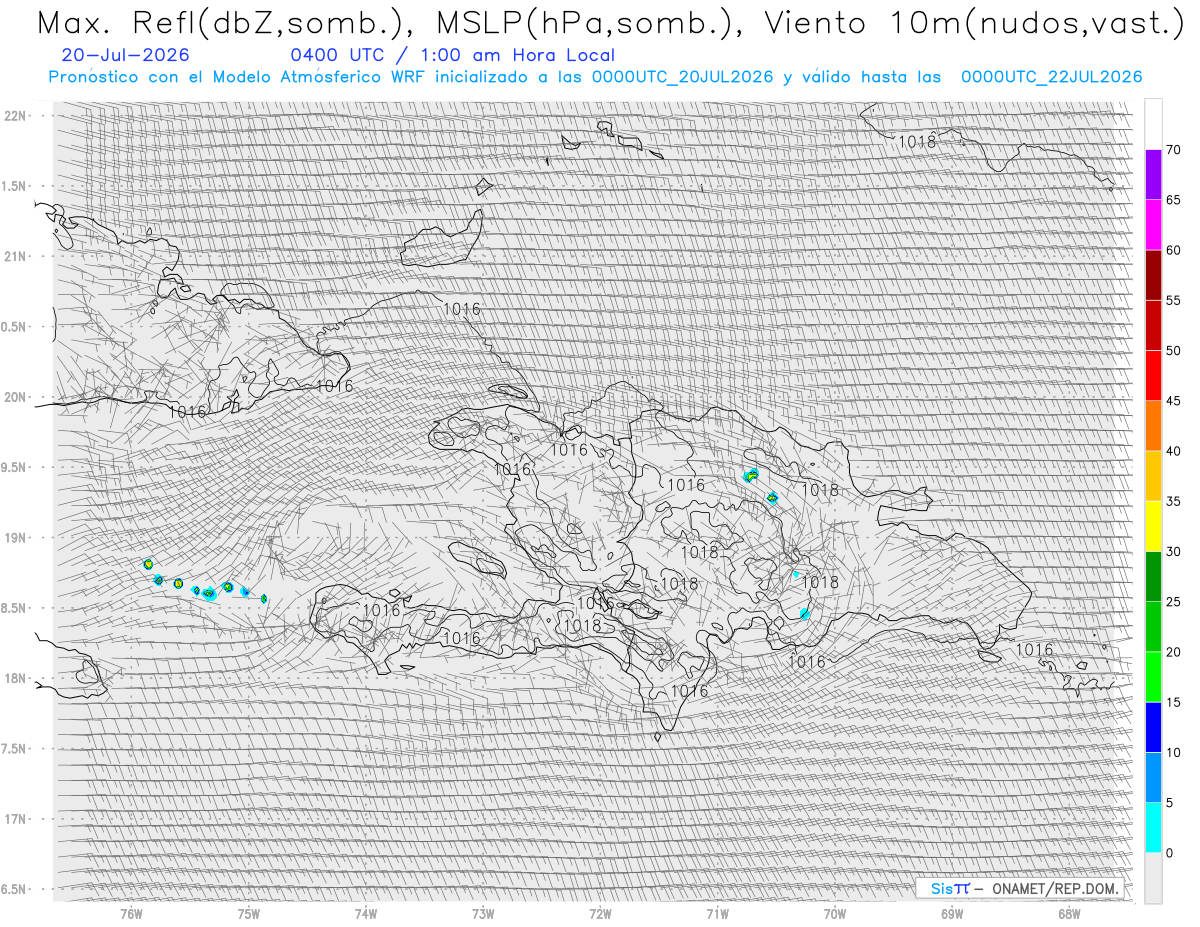Click the dark blue 10–15 dBZ colorbar swatch

[x=1153, y=727]
